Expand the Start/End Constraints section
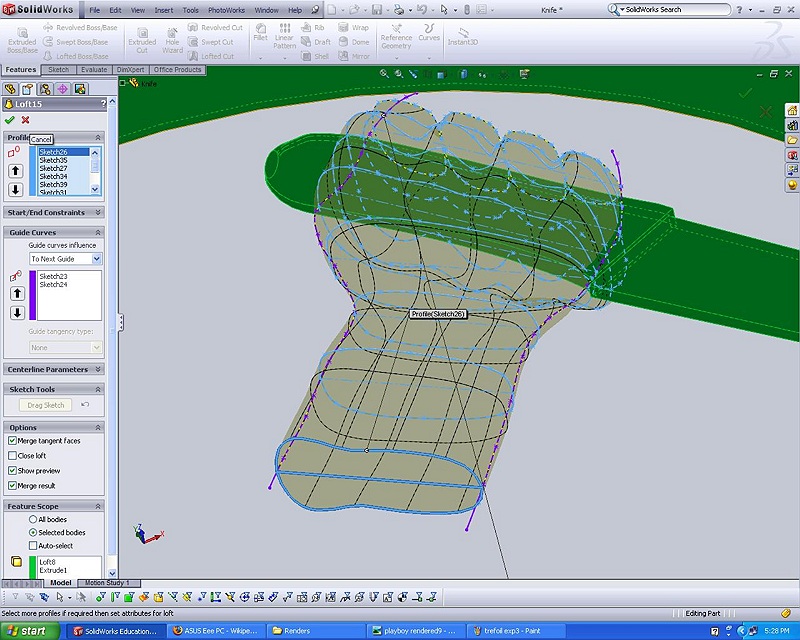This screenshot has width=800, height=640. (98, 212)
